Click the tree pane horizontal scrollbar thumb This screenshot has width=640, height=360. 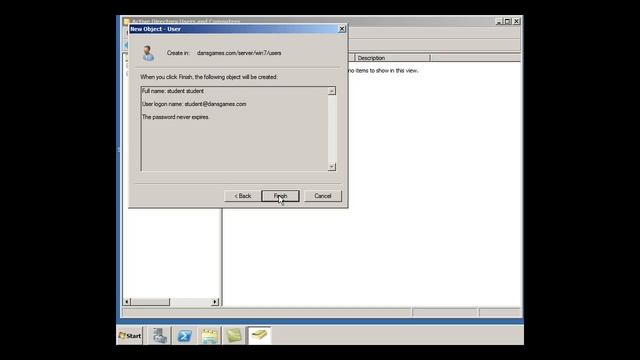pos(150,302)
